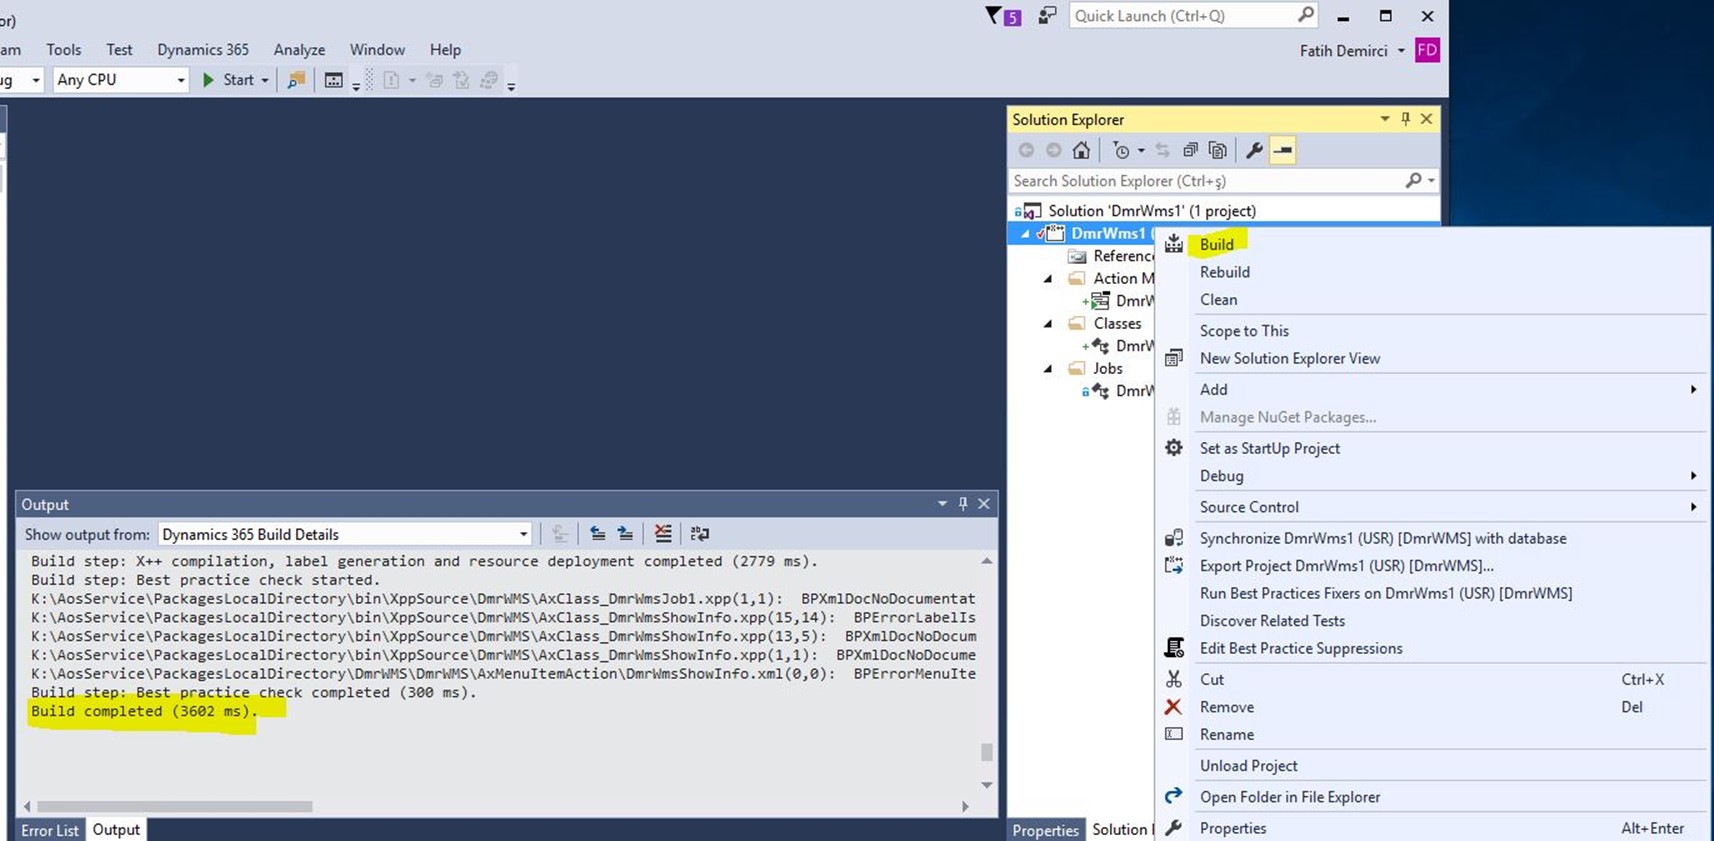Click the Synchronize with database icon
1714x841 pixels.
pos(1174,538)
